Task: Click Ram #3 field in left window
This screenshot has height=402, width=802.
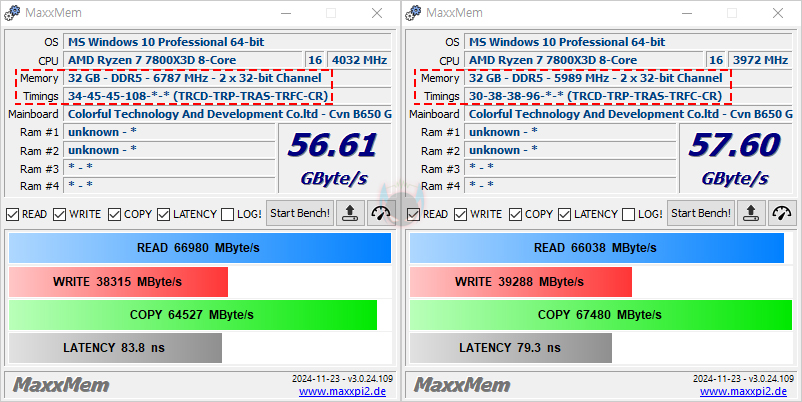Action: coord(169,168)
